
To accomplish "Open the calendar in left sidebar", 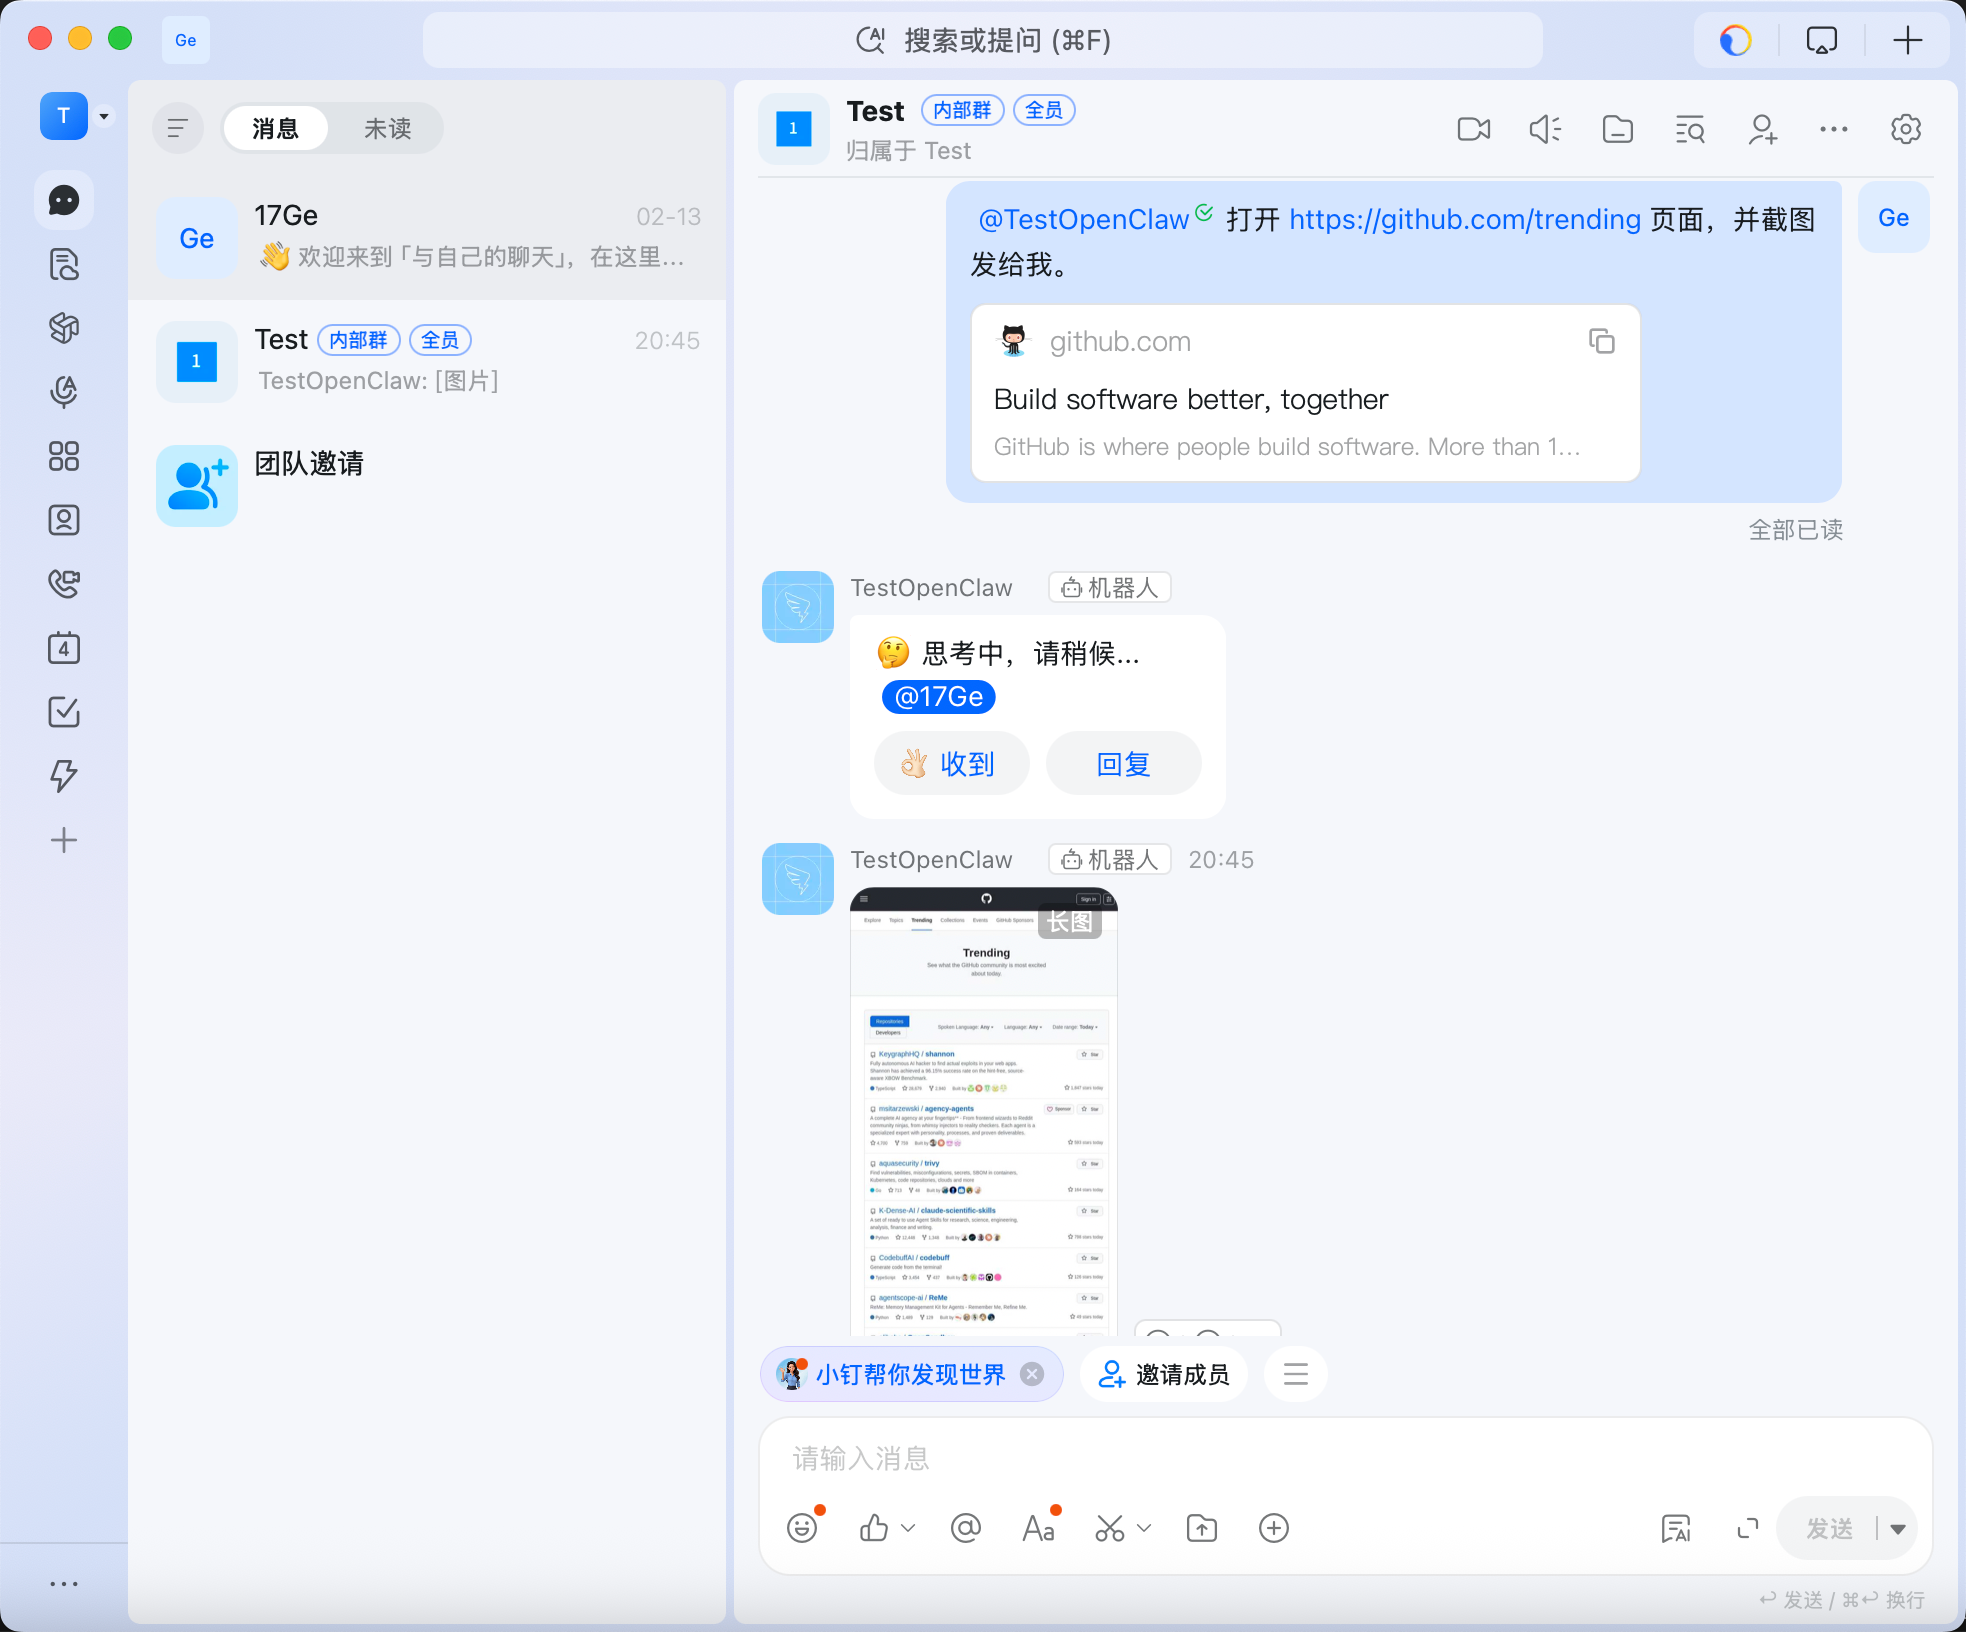I will [x=64, y=648].
